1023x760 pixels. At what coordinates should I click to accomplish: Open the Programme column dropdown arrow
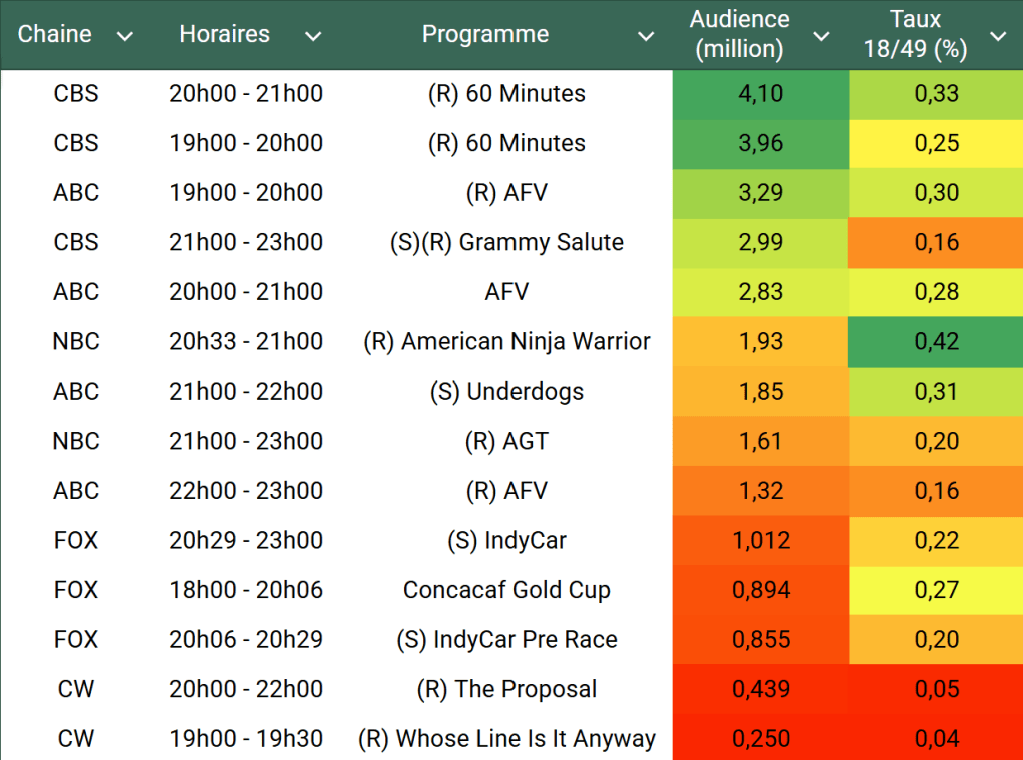pyautogui.click(x=646, y=36)
